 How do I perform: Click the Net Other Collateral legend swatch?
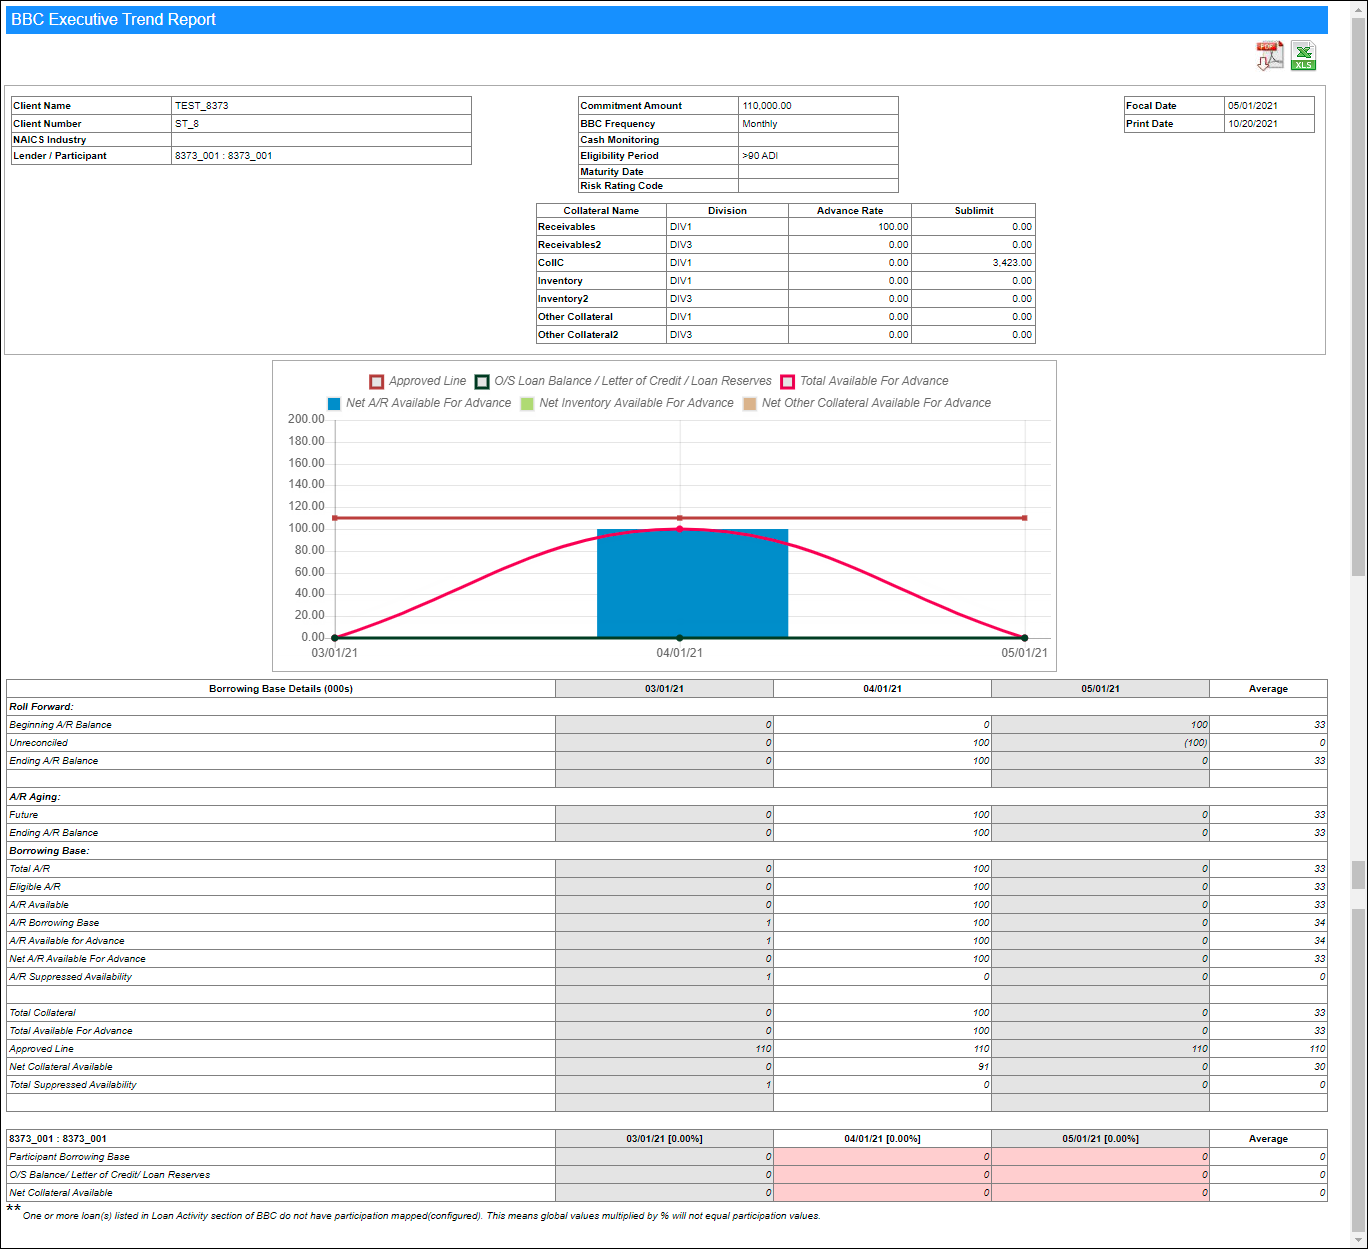[749, 404]
